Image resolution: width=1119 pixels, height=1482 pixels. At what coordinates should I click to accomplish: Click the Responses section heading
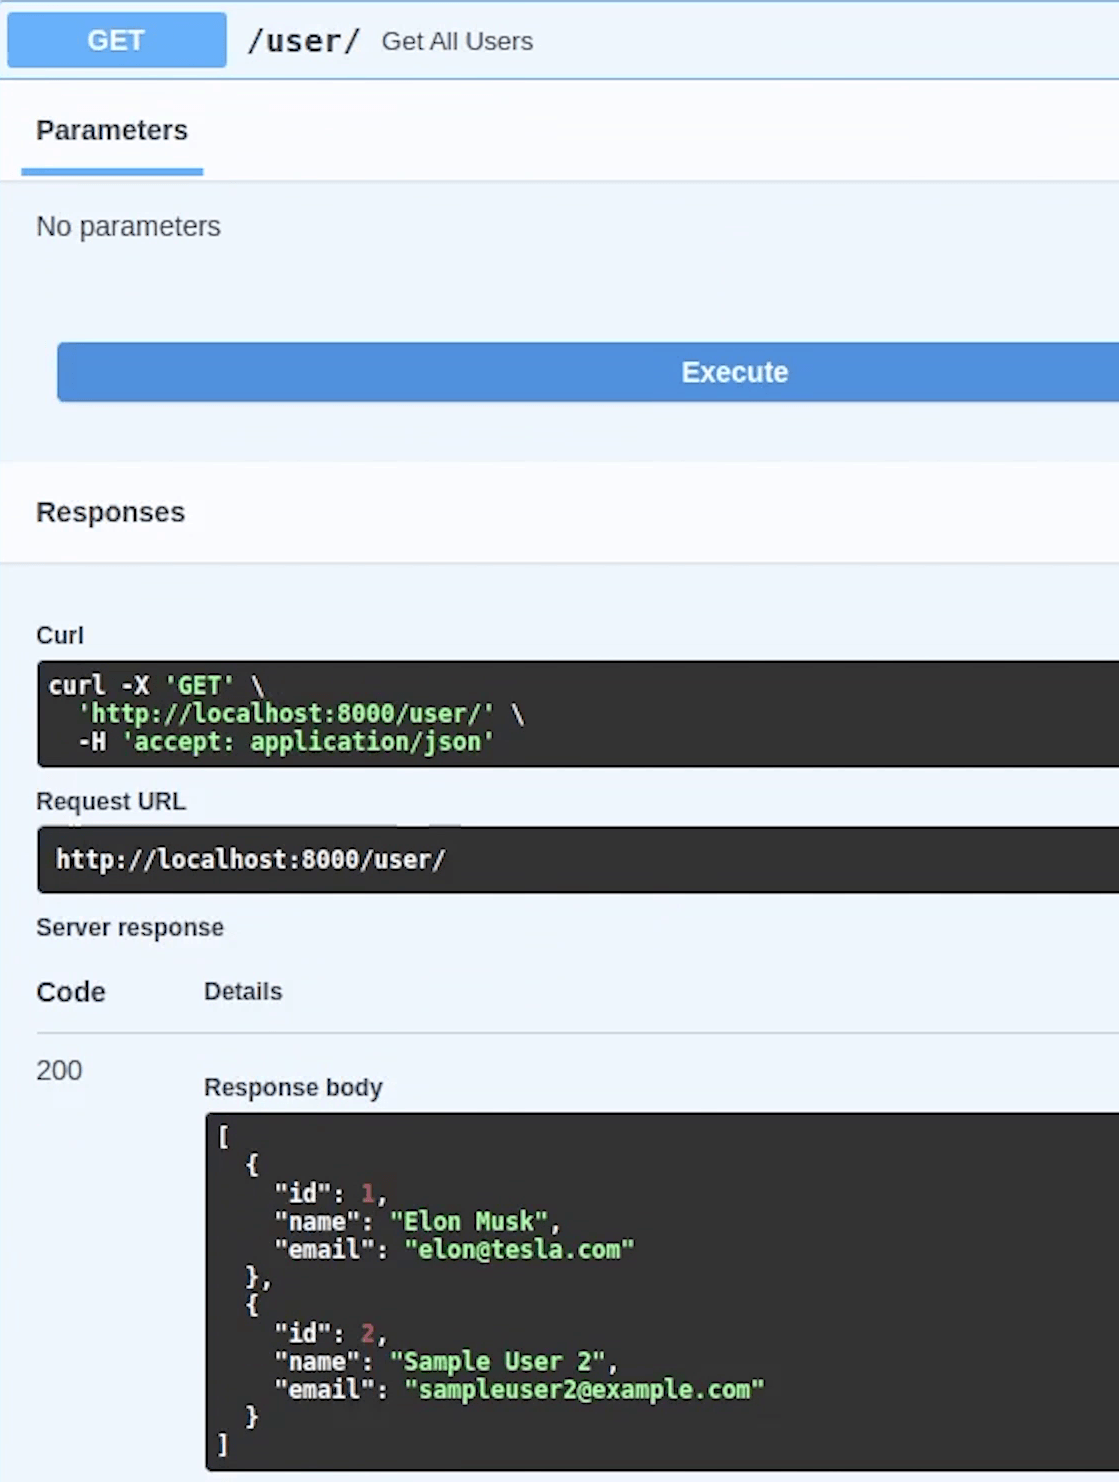click(x=110, y=512)
